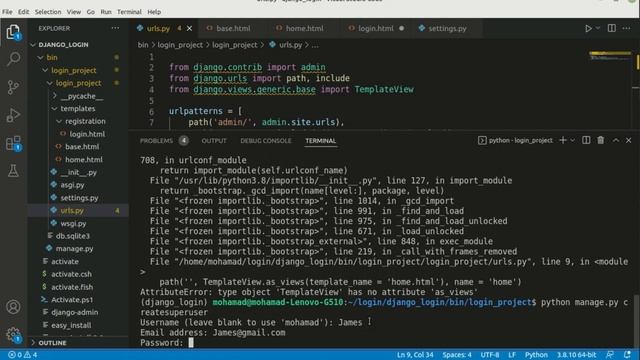Open the Go menu
The image size is (640, 360).
tap(91, 12)
